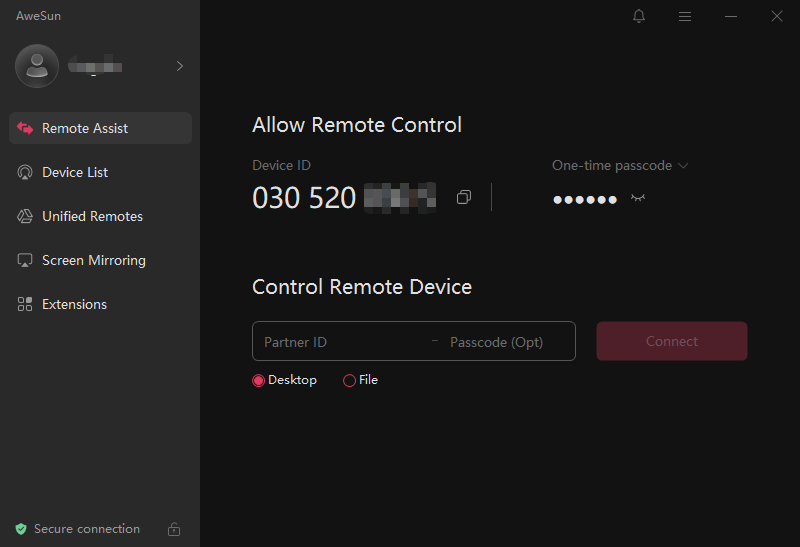Copy the Device ID with copy icon
Screen dimensions: 800x547
(x=464, y=197)
